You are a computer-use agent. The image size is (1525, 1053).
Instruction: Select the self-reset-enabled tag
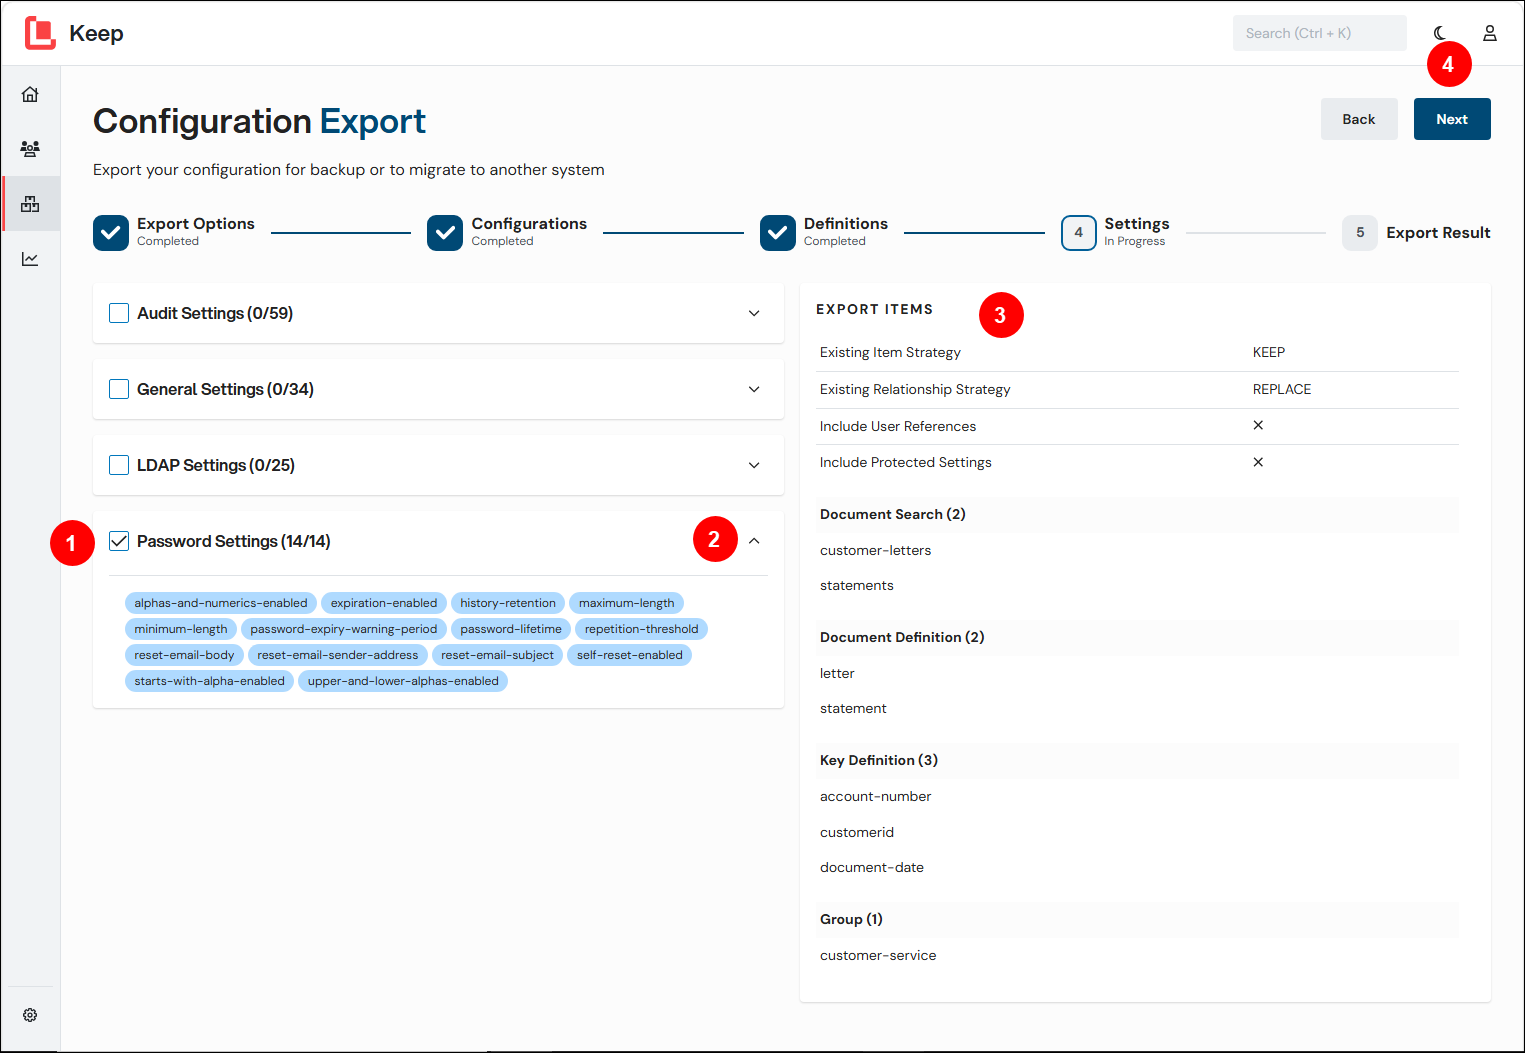click(630, 655)
